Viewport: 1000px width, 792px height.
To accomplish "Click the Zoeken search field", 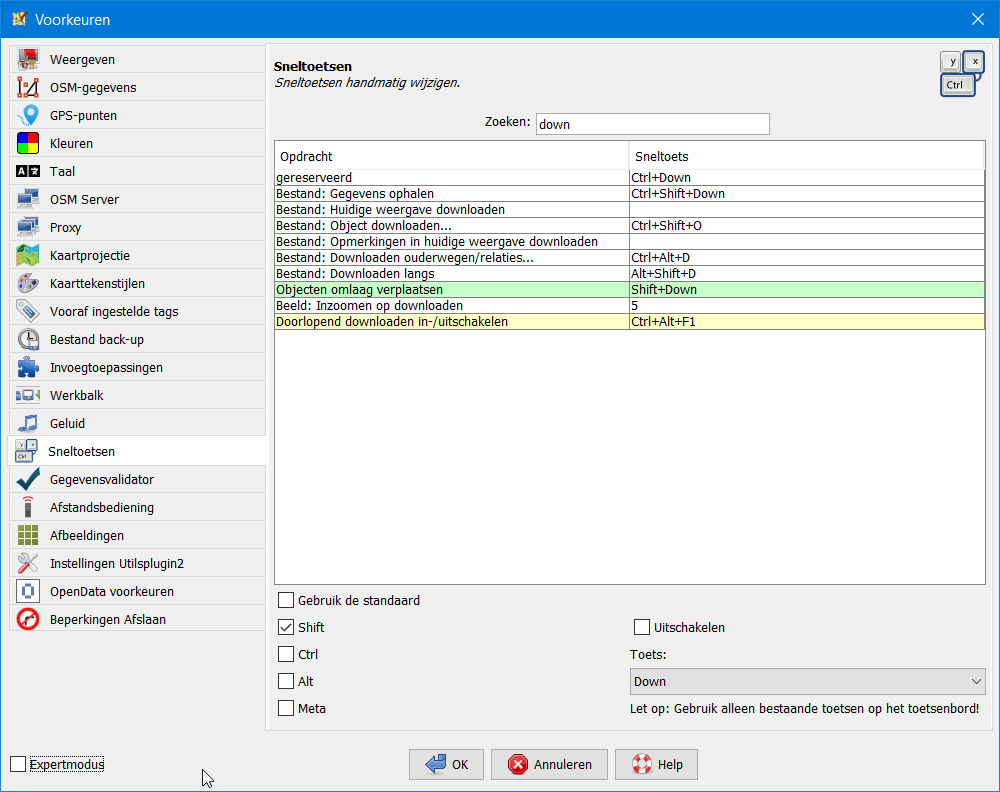I will tap(652, 124).
